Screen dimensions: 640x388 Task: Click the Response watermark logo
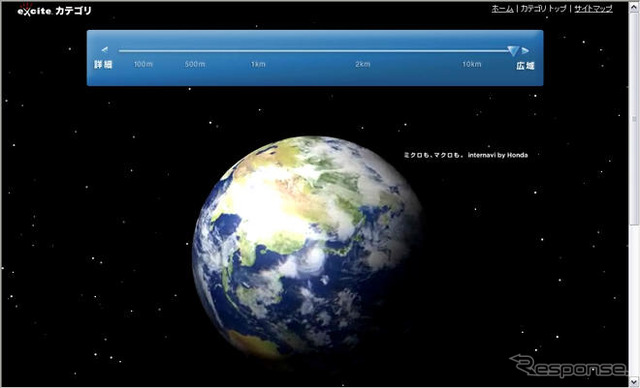click(x=568, y=366)
